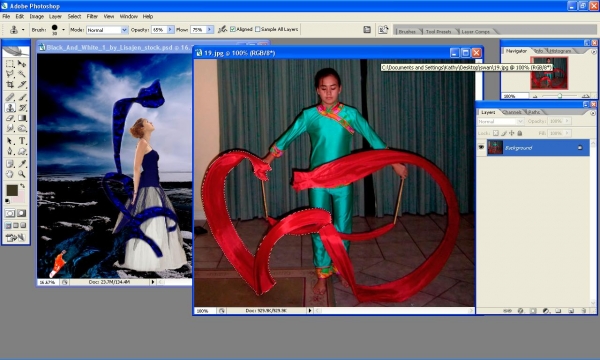Switch to the Paths tab
This screenshot has height=360, width=600.
pyautogui.click(x=534, y=112)
